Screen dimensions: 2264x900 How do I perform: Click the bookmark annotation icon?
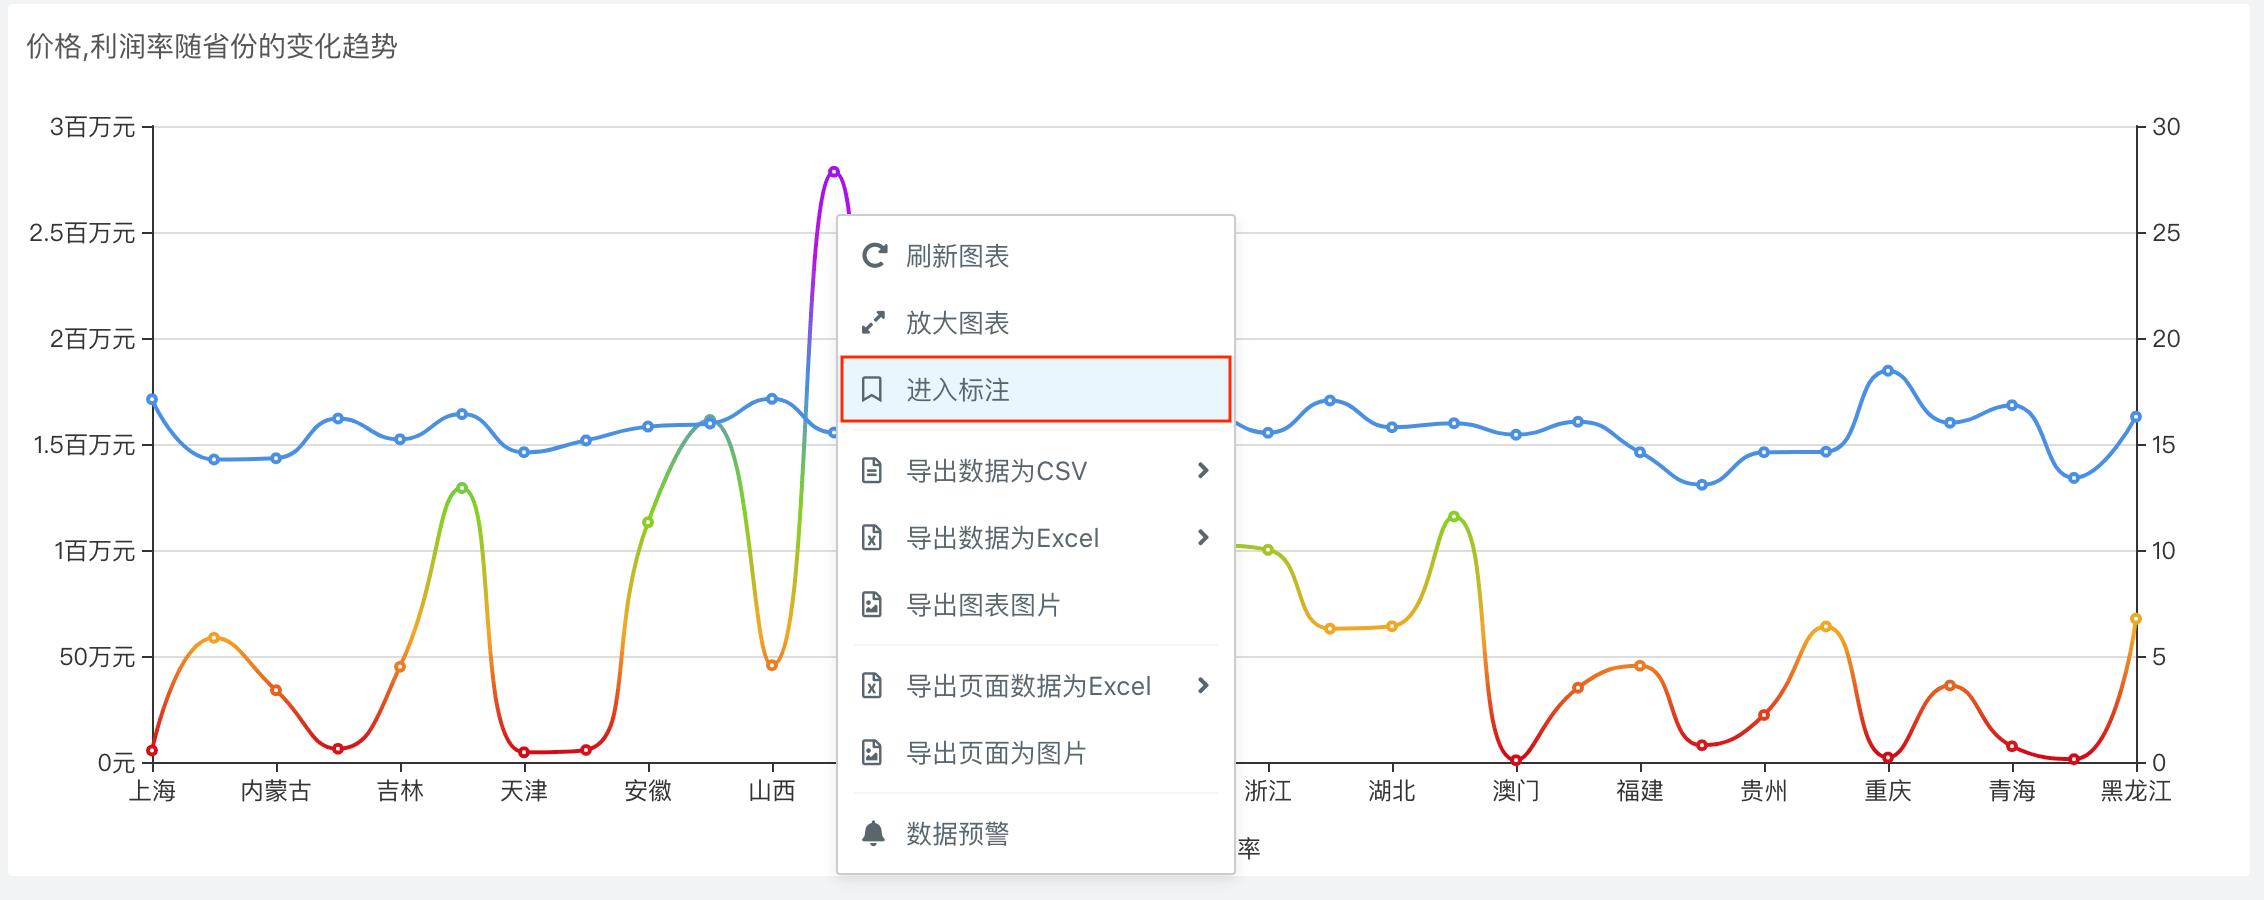click(872, 389)
